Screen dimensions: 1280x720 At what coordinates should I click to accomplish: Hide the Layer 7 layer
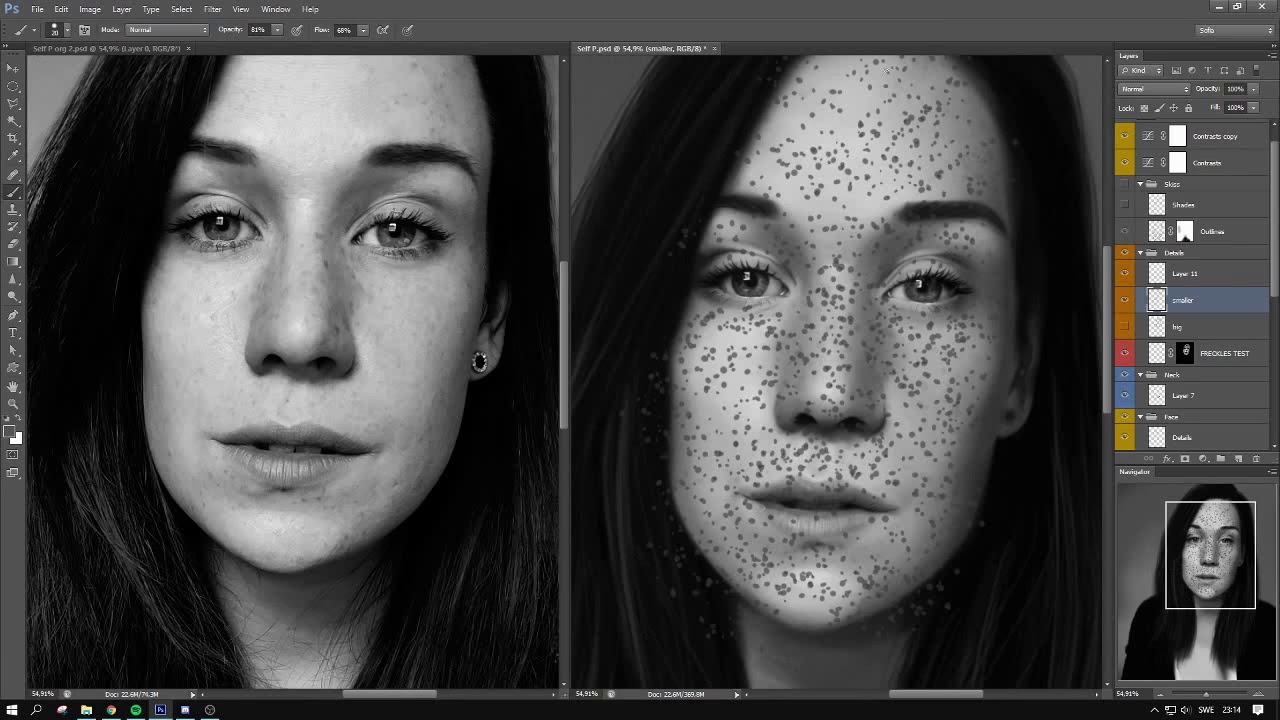pyautogui.click(x=1125, y=395)
